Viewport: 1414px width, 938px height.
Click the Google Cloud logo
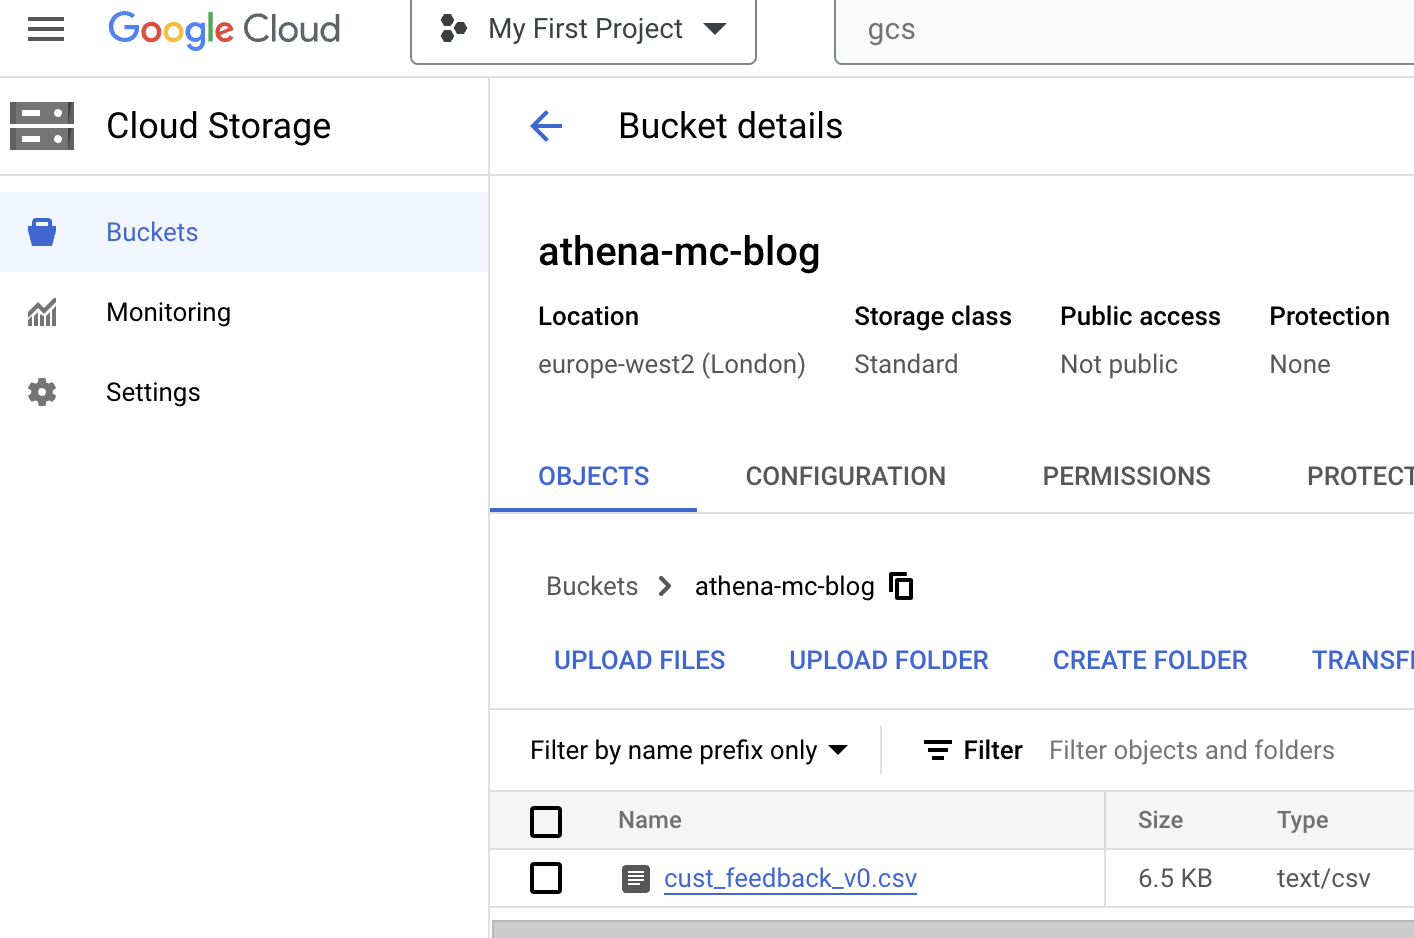click(224, 29)
